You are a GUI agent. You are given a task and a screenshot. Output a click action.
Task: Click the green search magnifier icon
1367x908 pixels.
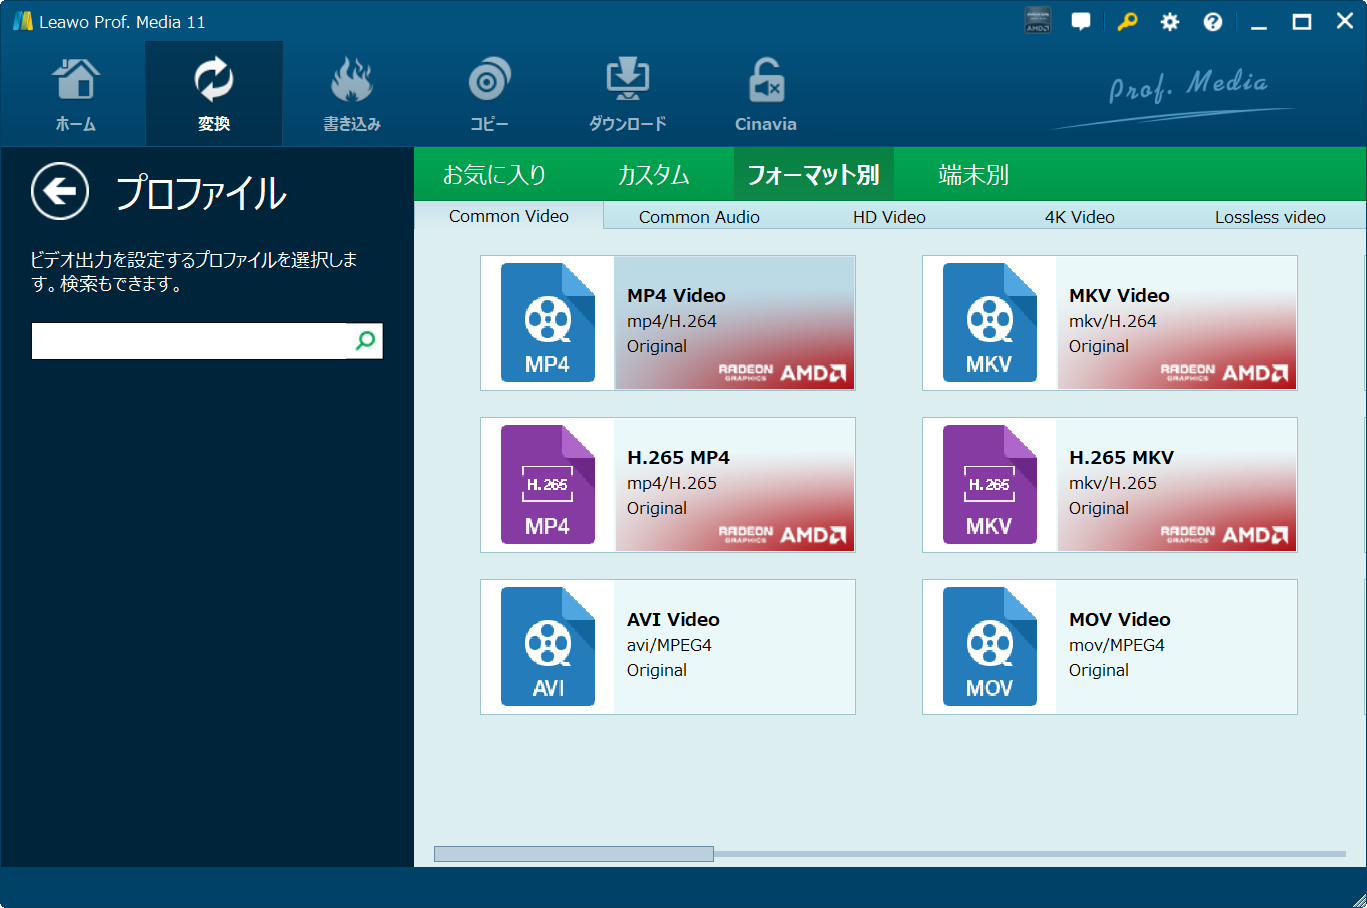365,341
